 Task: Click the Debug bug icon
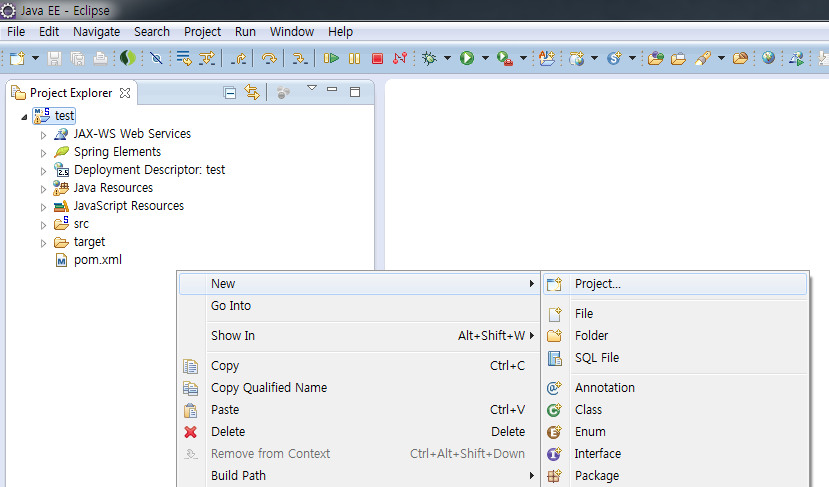click(429, 58)
